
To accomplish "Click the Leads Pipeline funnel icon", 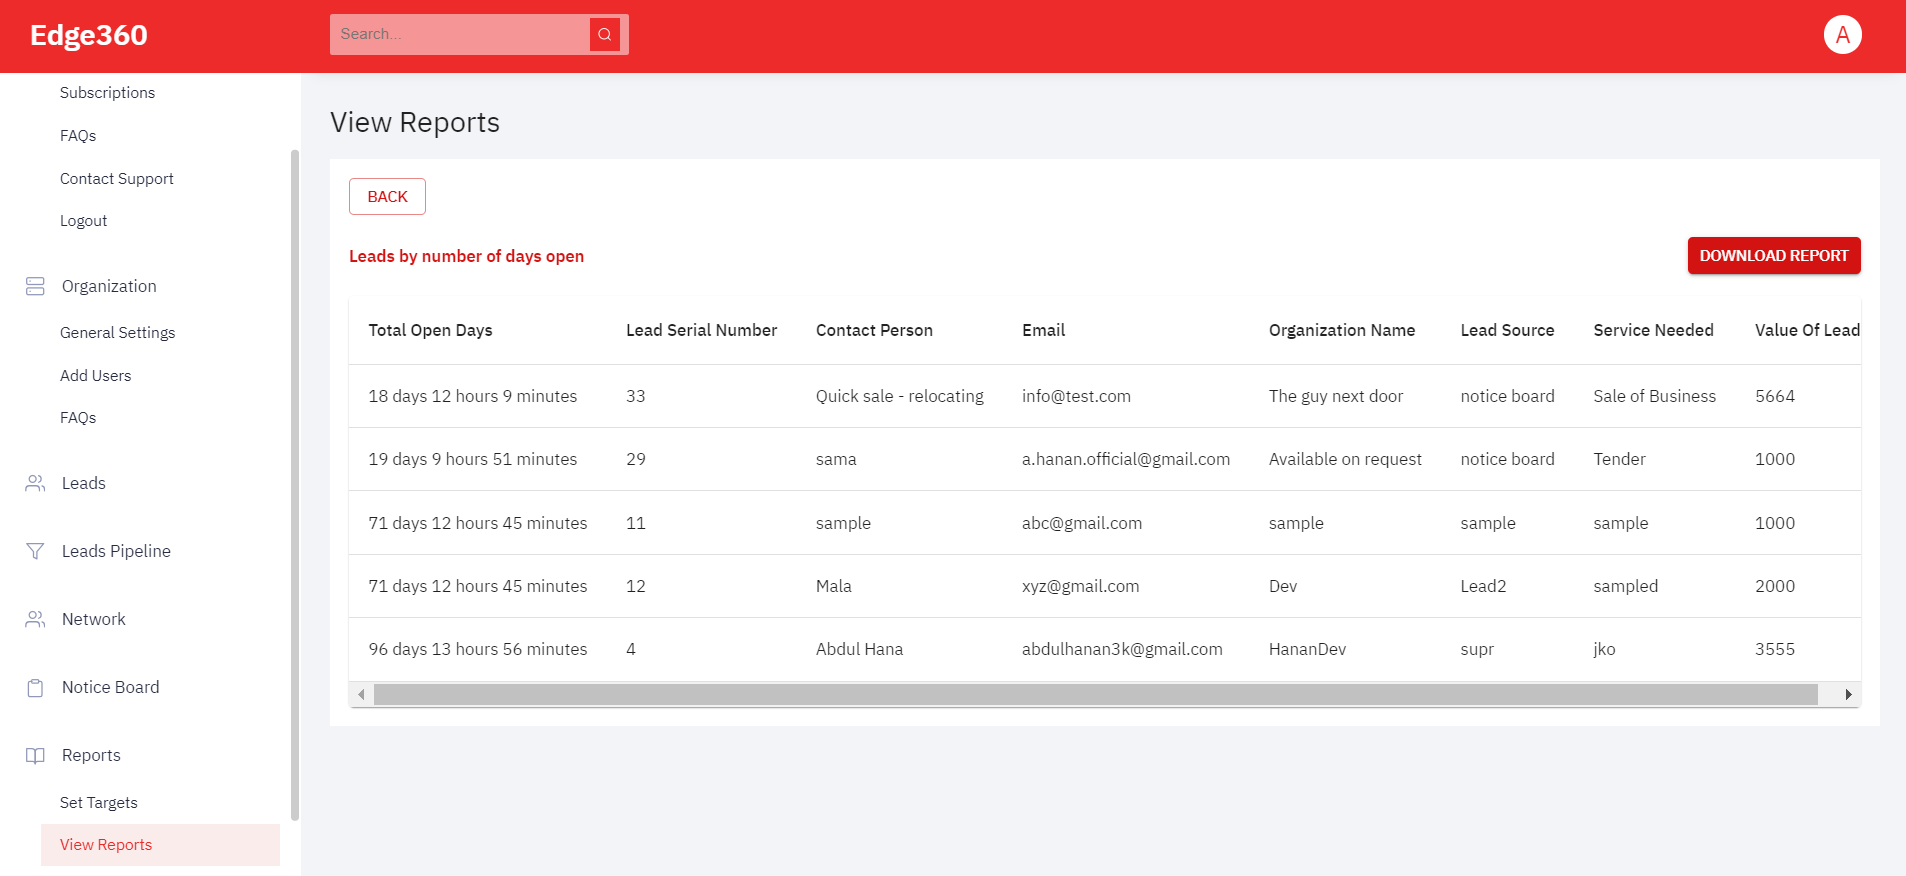I will (35, 552).
